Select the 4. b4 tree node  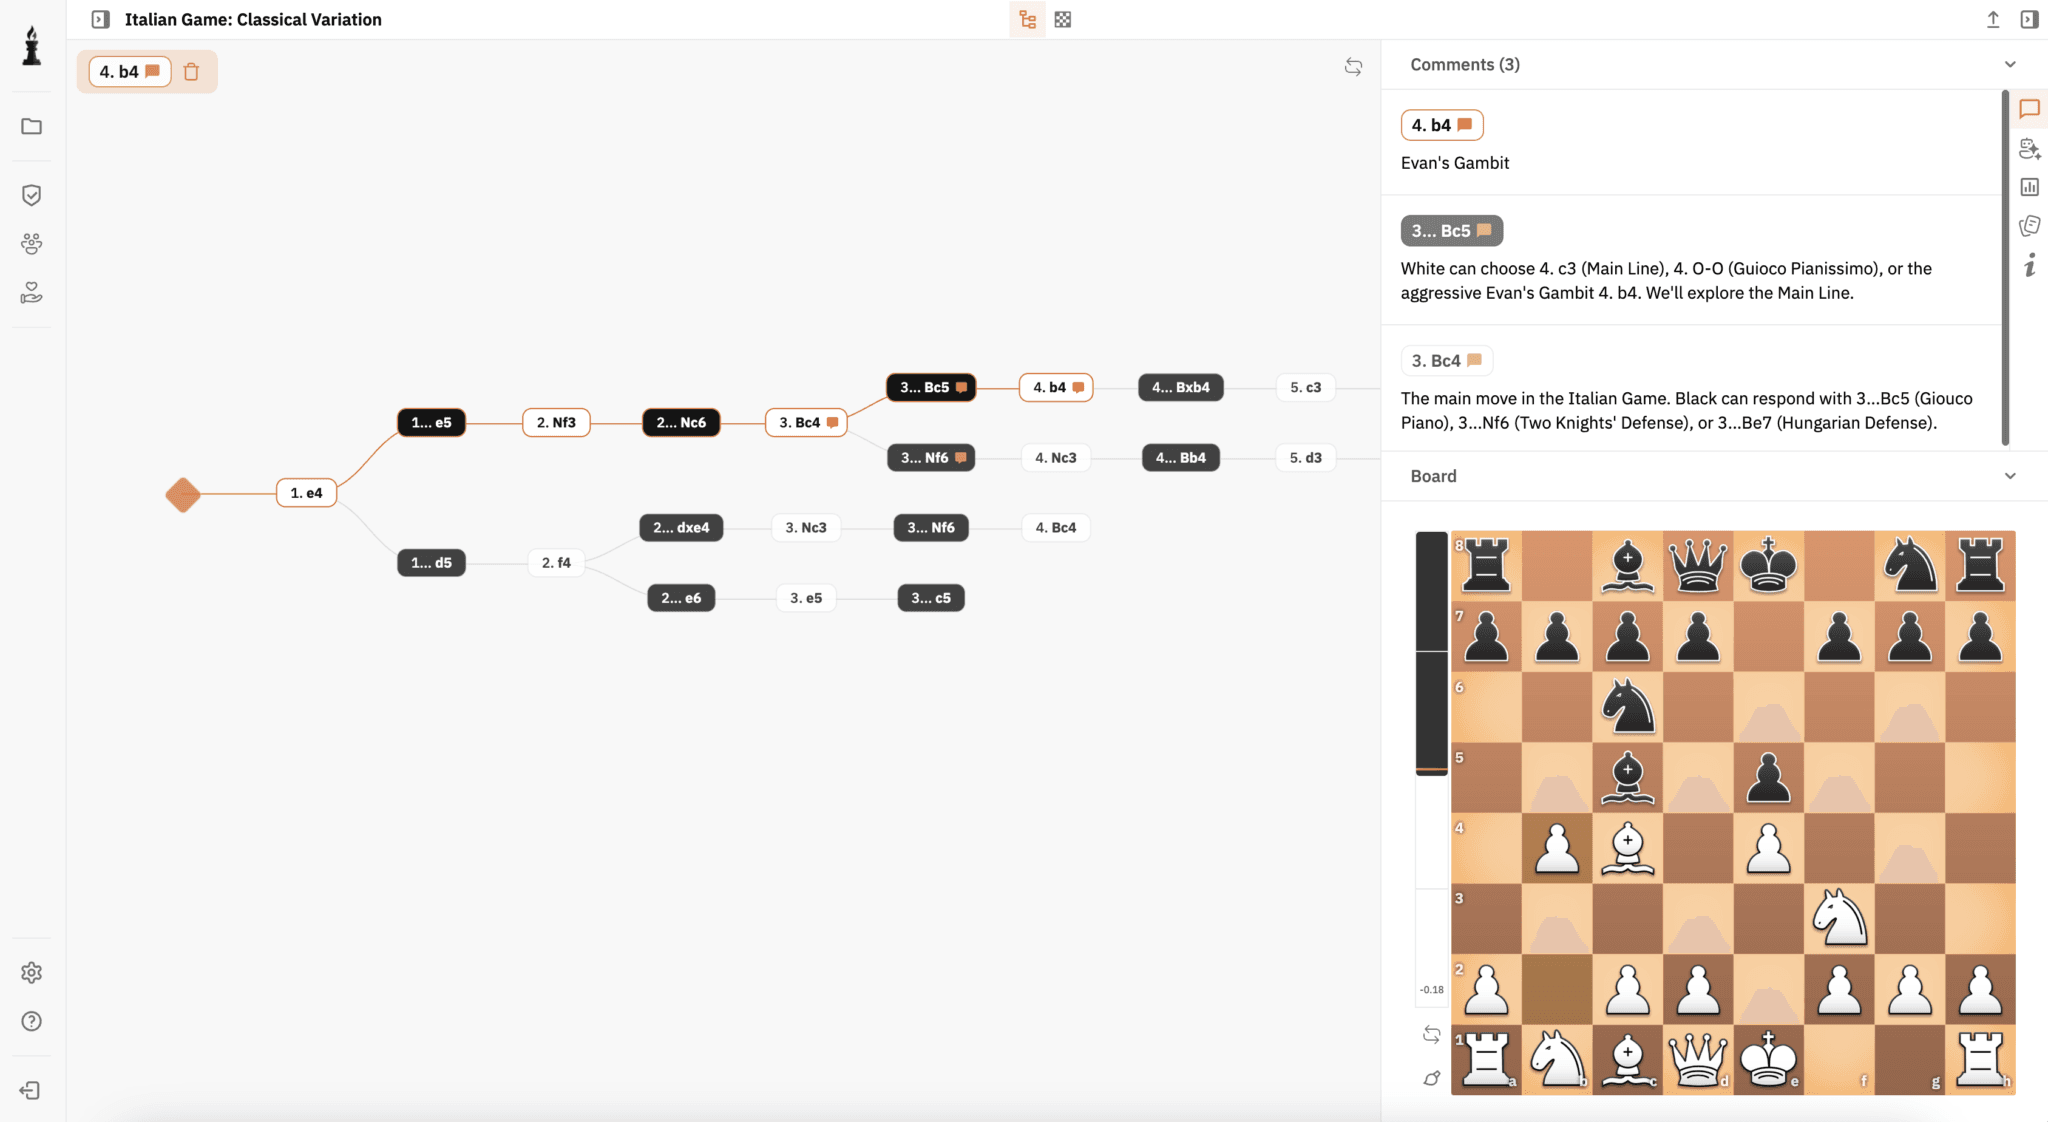click(1056, 387)
